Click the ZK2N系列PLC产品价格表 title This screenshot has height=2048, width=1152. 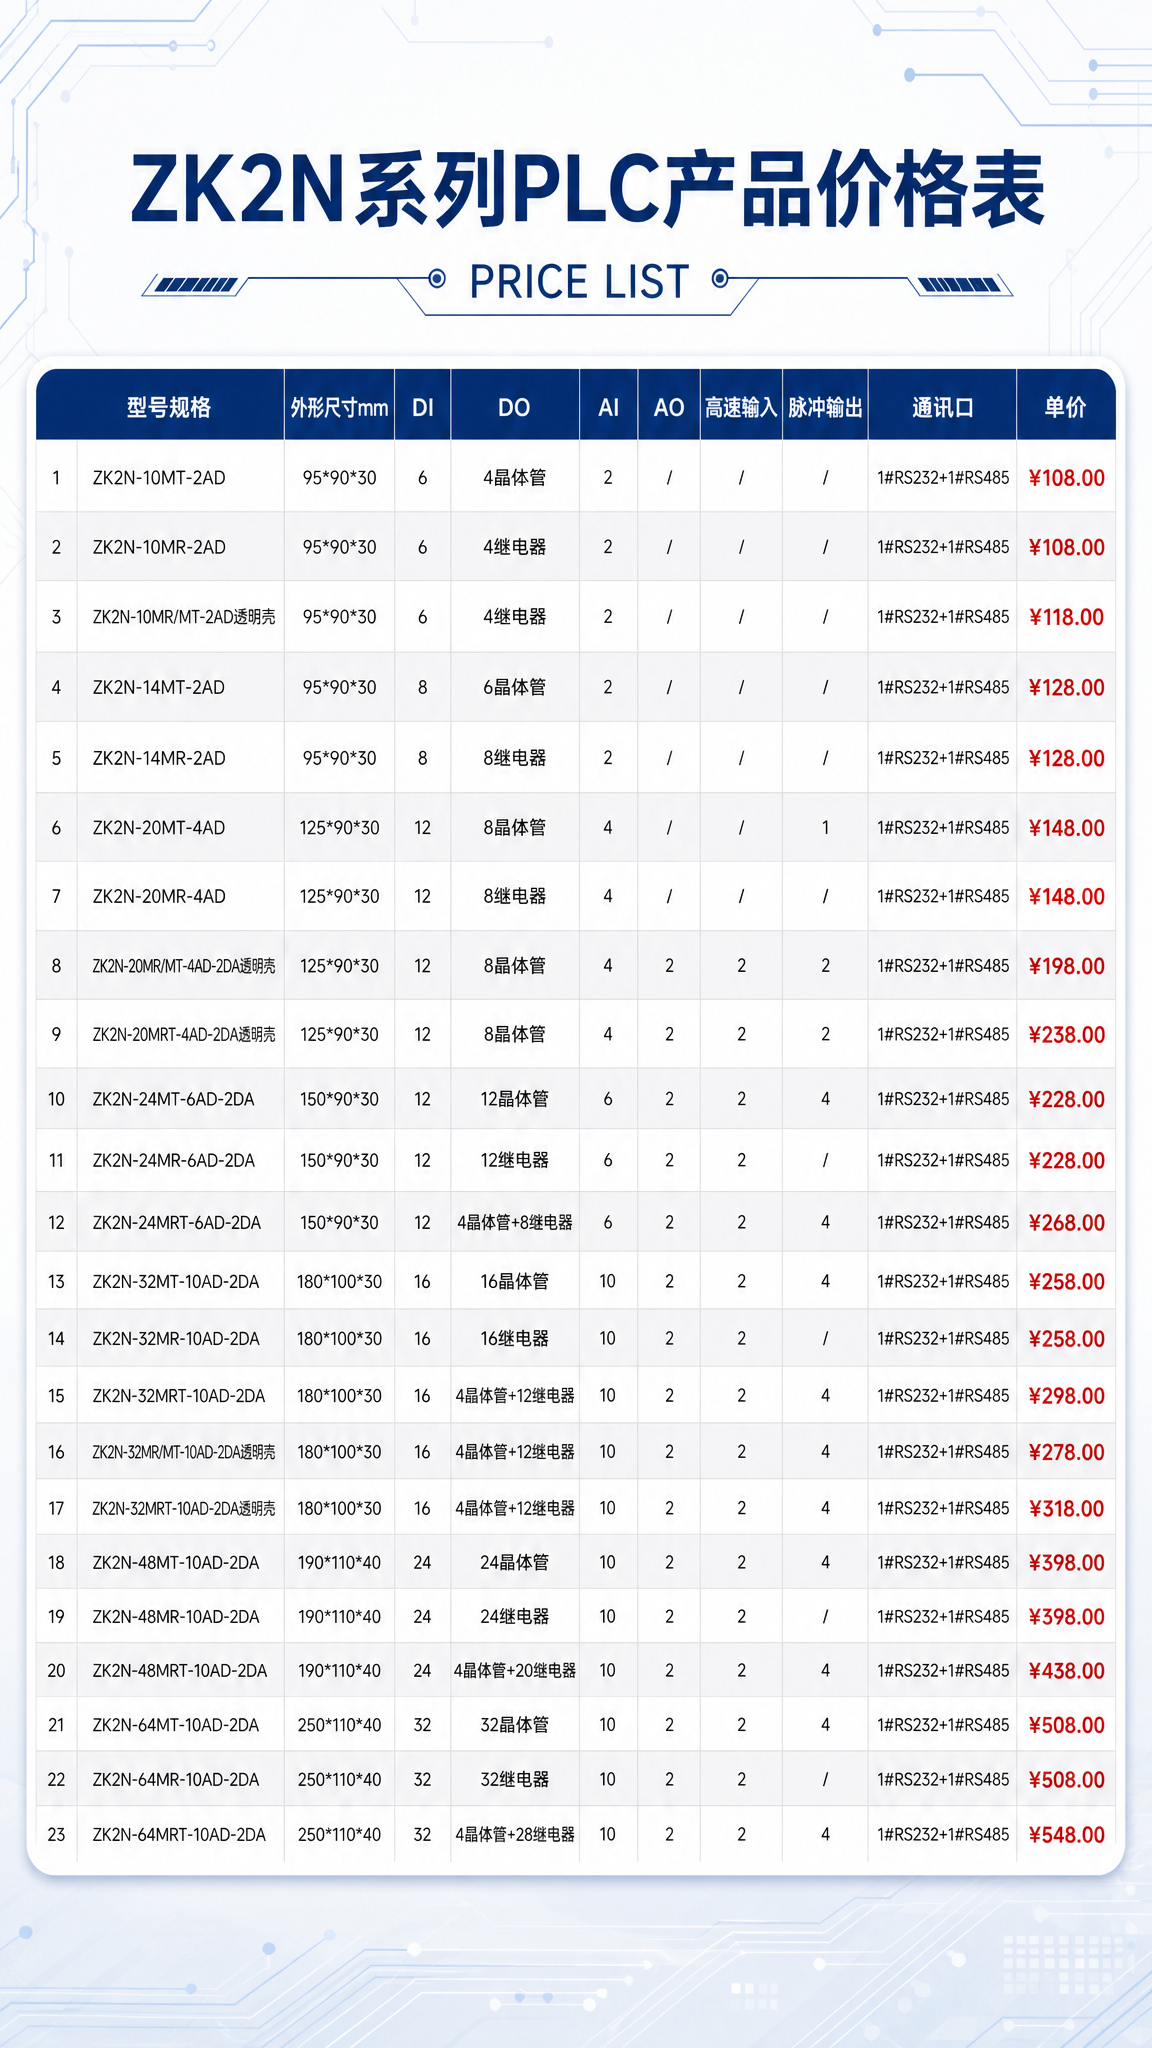click(x=588, y=191)
